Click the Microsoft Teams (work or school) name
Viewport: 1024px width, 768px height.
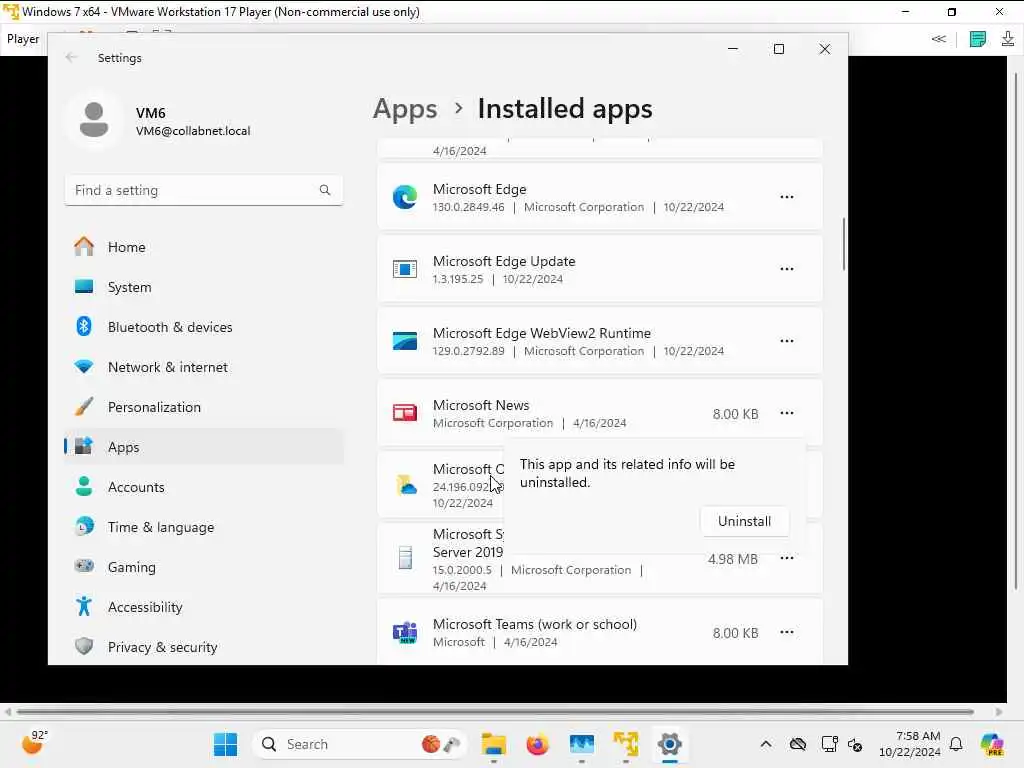tap(535, 624)
